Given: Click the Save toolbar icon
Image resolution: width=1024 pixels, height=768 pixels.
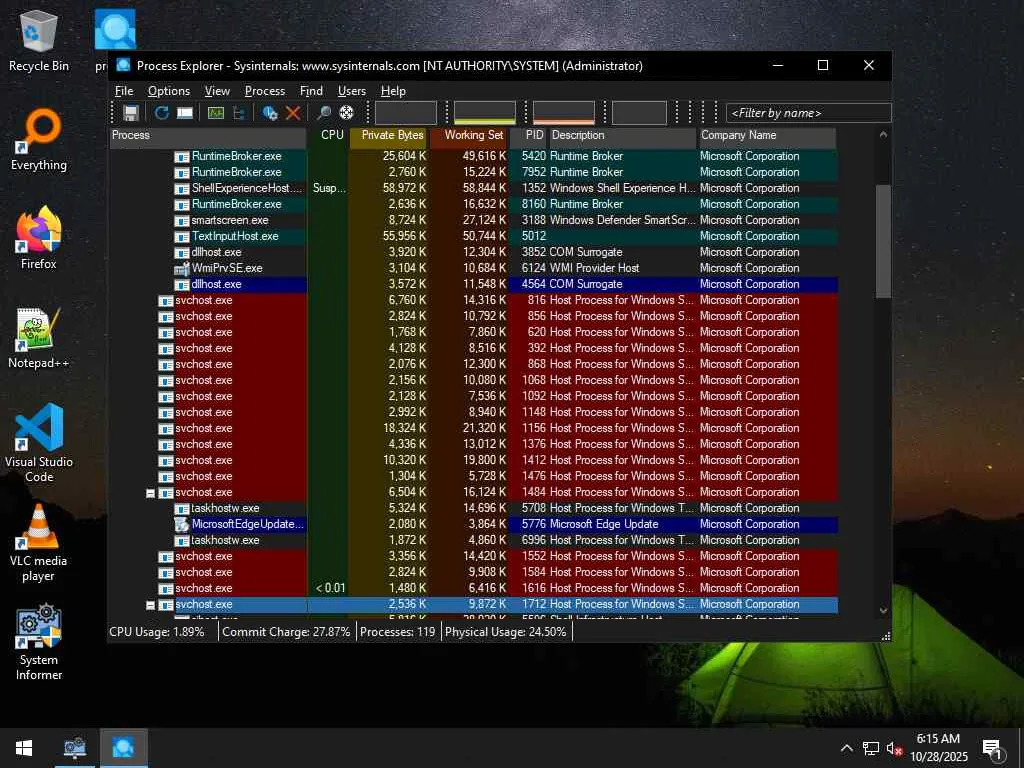Looking at the screenshot, I should (131, 113).
